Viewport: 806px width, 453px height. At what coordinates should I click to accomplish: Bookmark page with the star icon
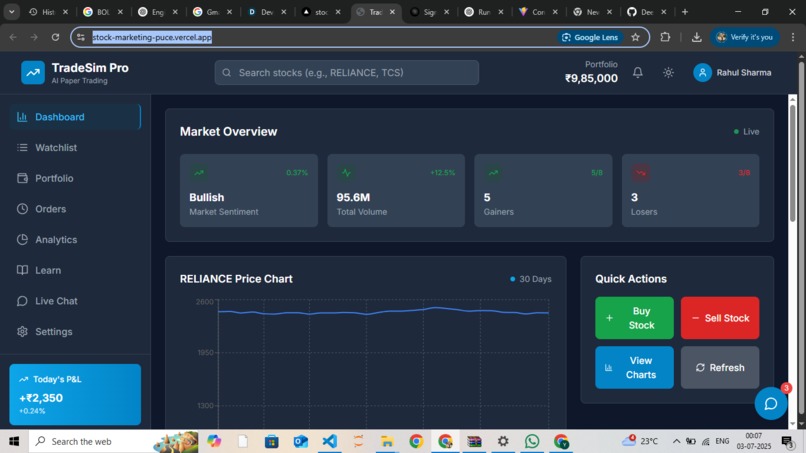(635, 37)
